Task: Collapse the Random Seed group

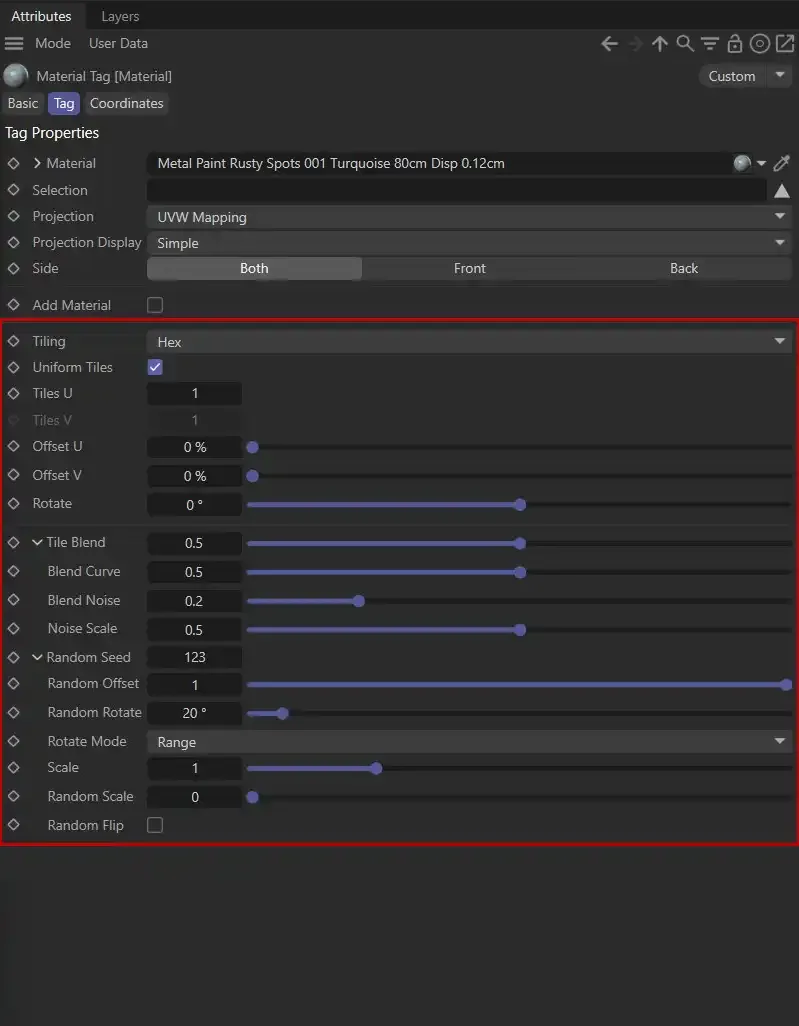Action: (37, 658)
